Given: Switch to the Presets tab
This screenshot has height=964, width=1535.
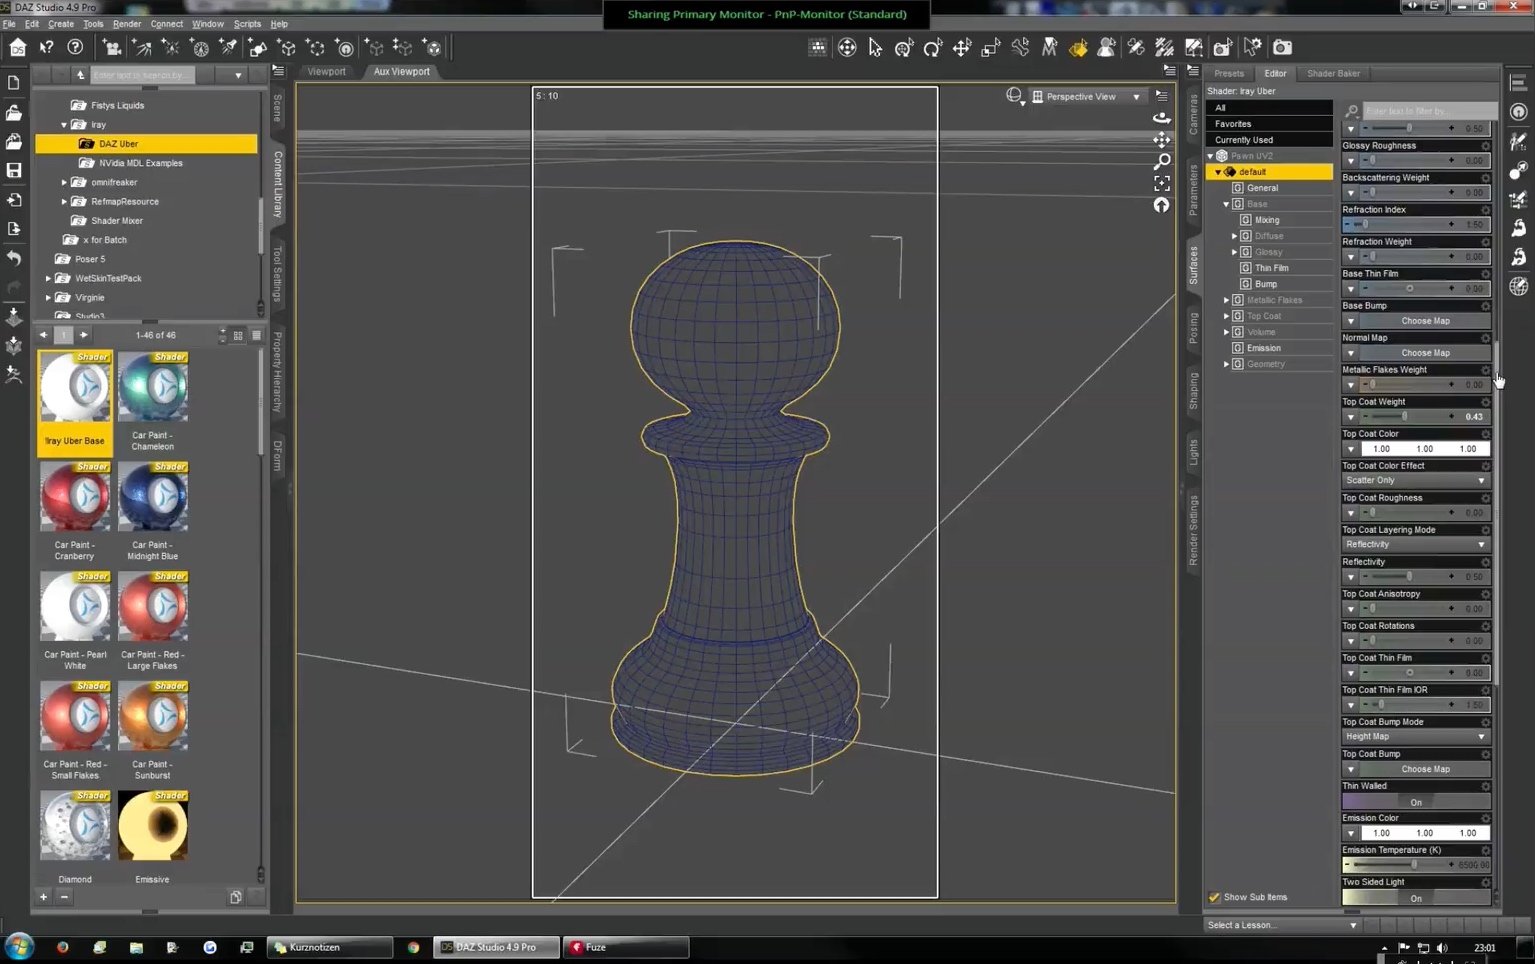Looking at the screenshot, I should pos(1229,73).
